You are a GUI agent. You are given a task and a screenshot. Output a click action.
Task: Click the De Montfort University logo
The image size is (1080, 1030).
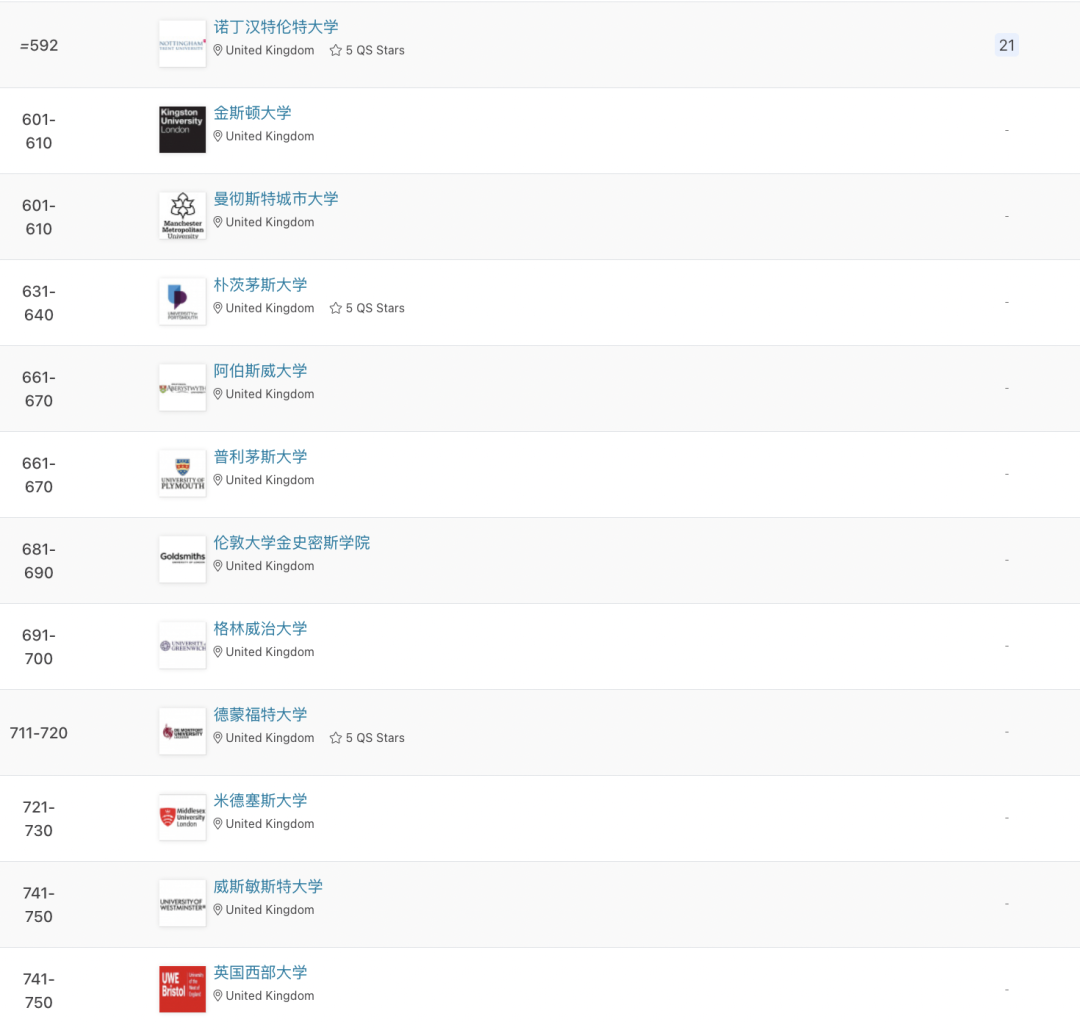click(x=183, y=732)
